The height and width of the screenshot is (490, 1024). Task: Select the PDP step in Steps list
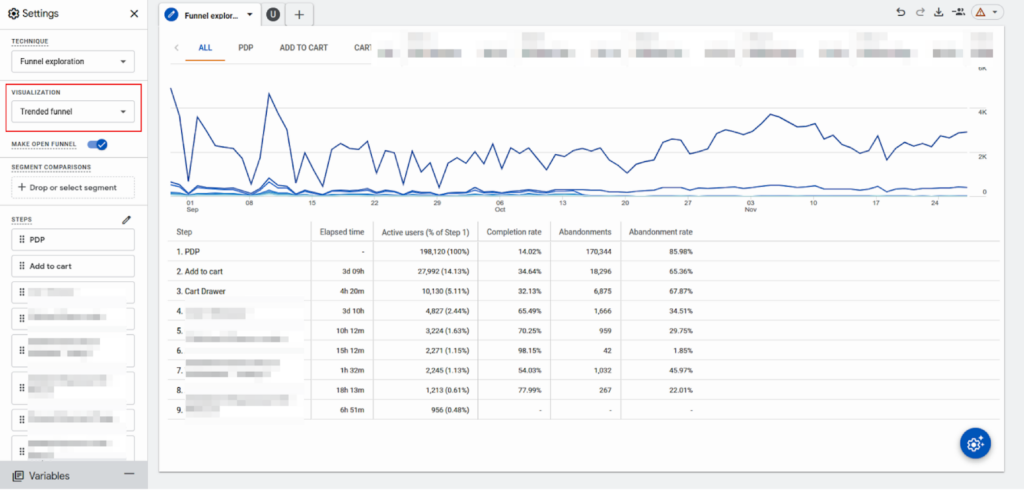coord(73,240)
